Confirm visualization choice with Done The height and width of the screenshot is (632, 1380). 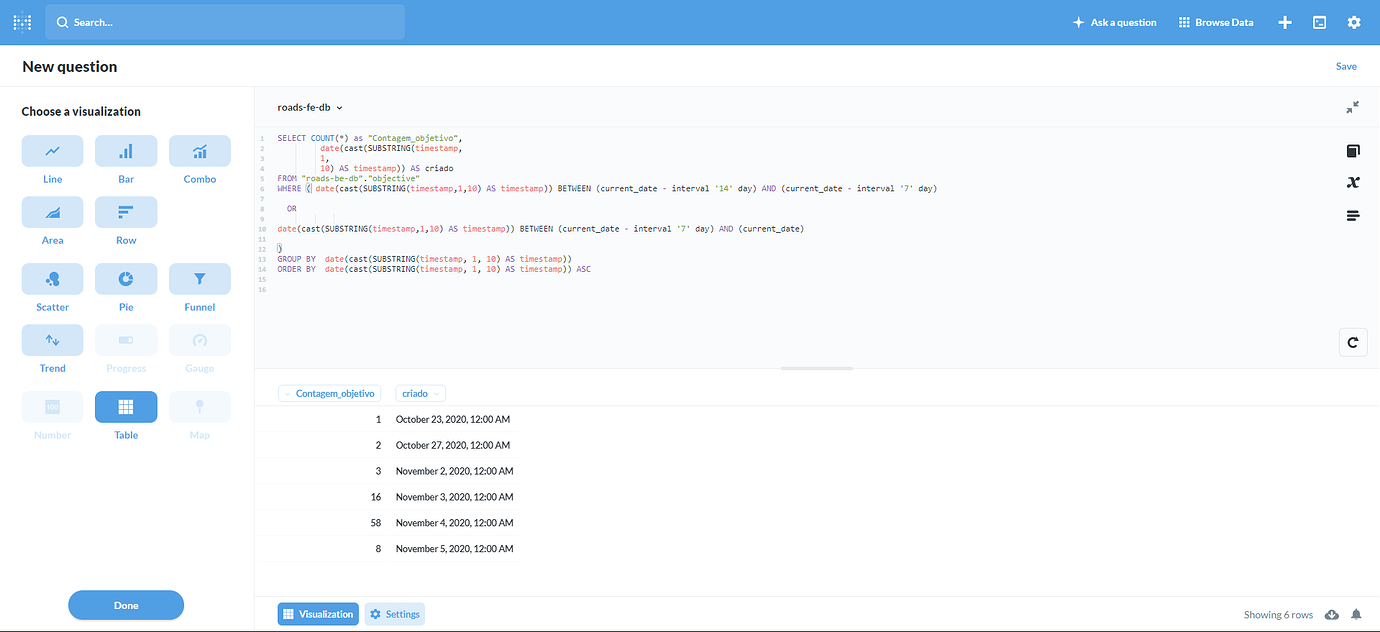[x=126, y=605]
